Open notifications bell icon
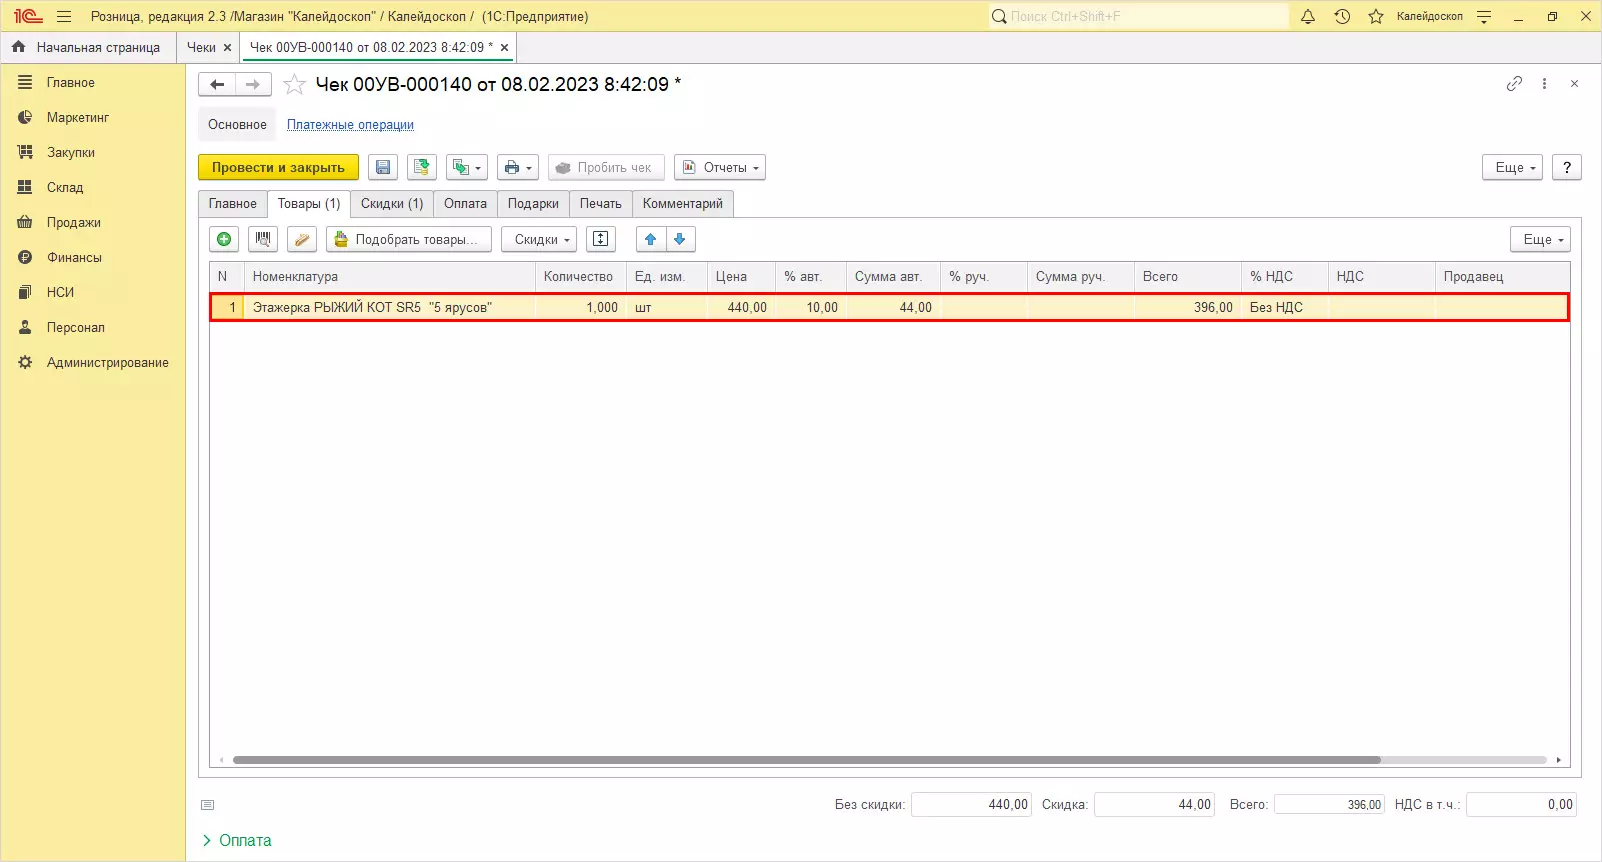1602x862 pixels. (x=1308, y=16)
